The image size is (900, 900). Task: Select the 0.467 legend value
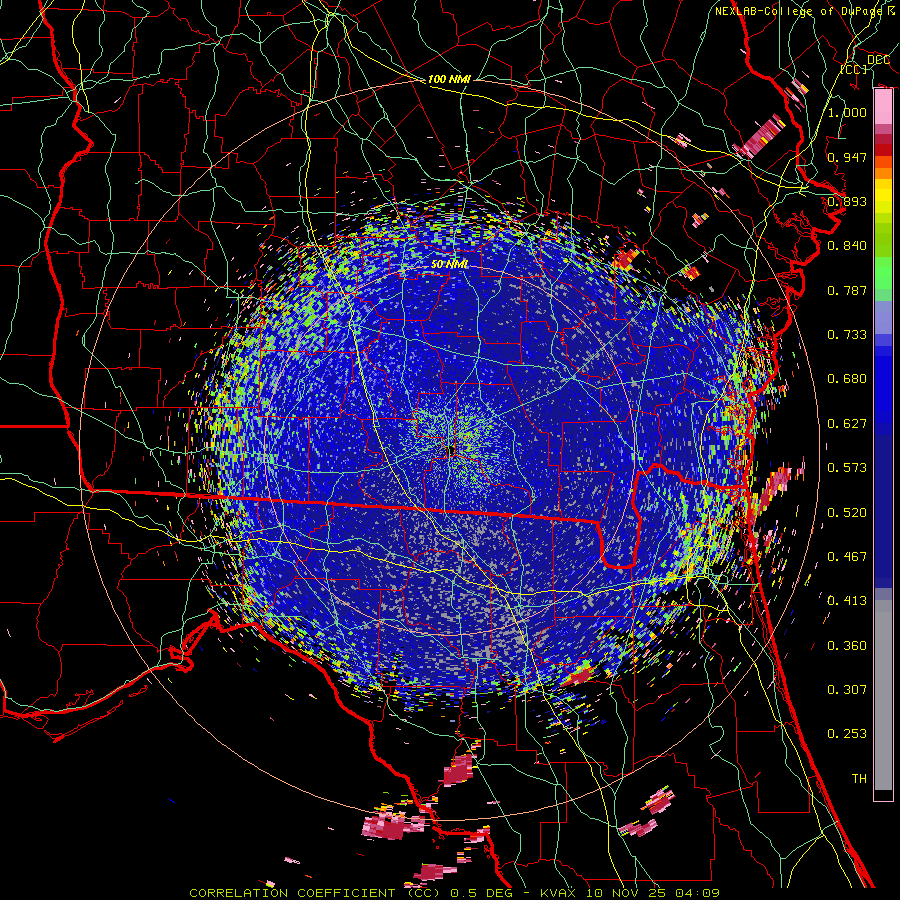point(847,557)
